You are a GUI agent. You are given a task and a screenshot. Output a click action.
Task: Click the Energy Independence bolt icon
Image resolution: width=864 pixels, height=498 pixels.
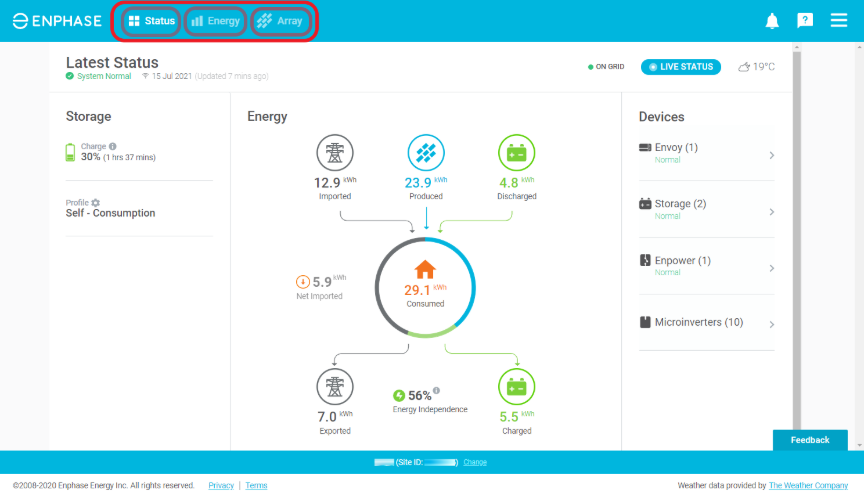(399, 396)
